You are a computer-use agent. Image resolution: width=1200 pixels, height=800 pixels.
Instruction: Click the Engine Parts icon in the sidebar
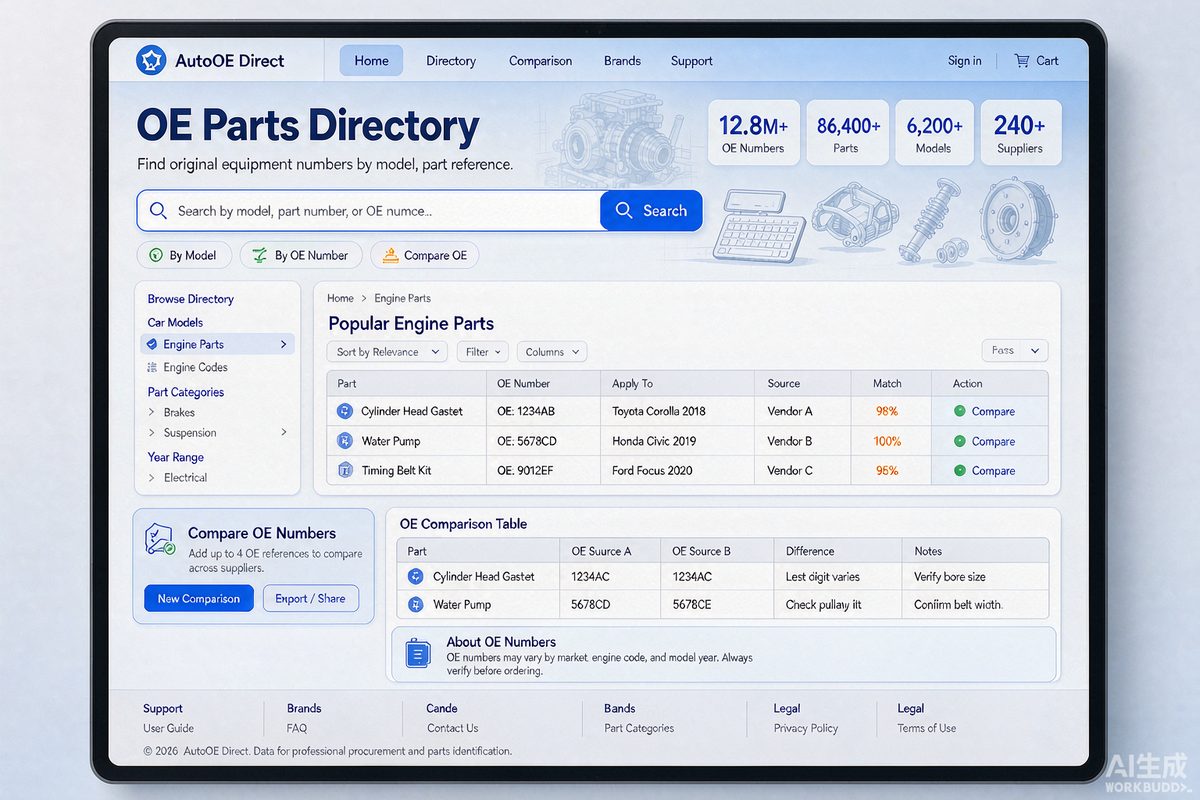[x=151, y=344]
